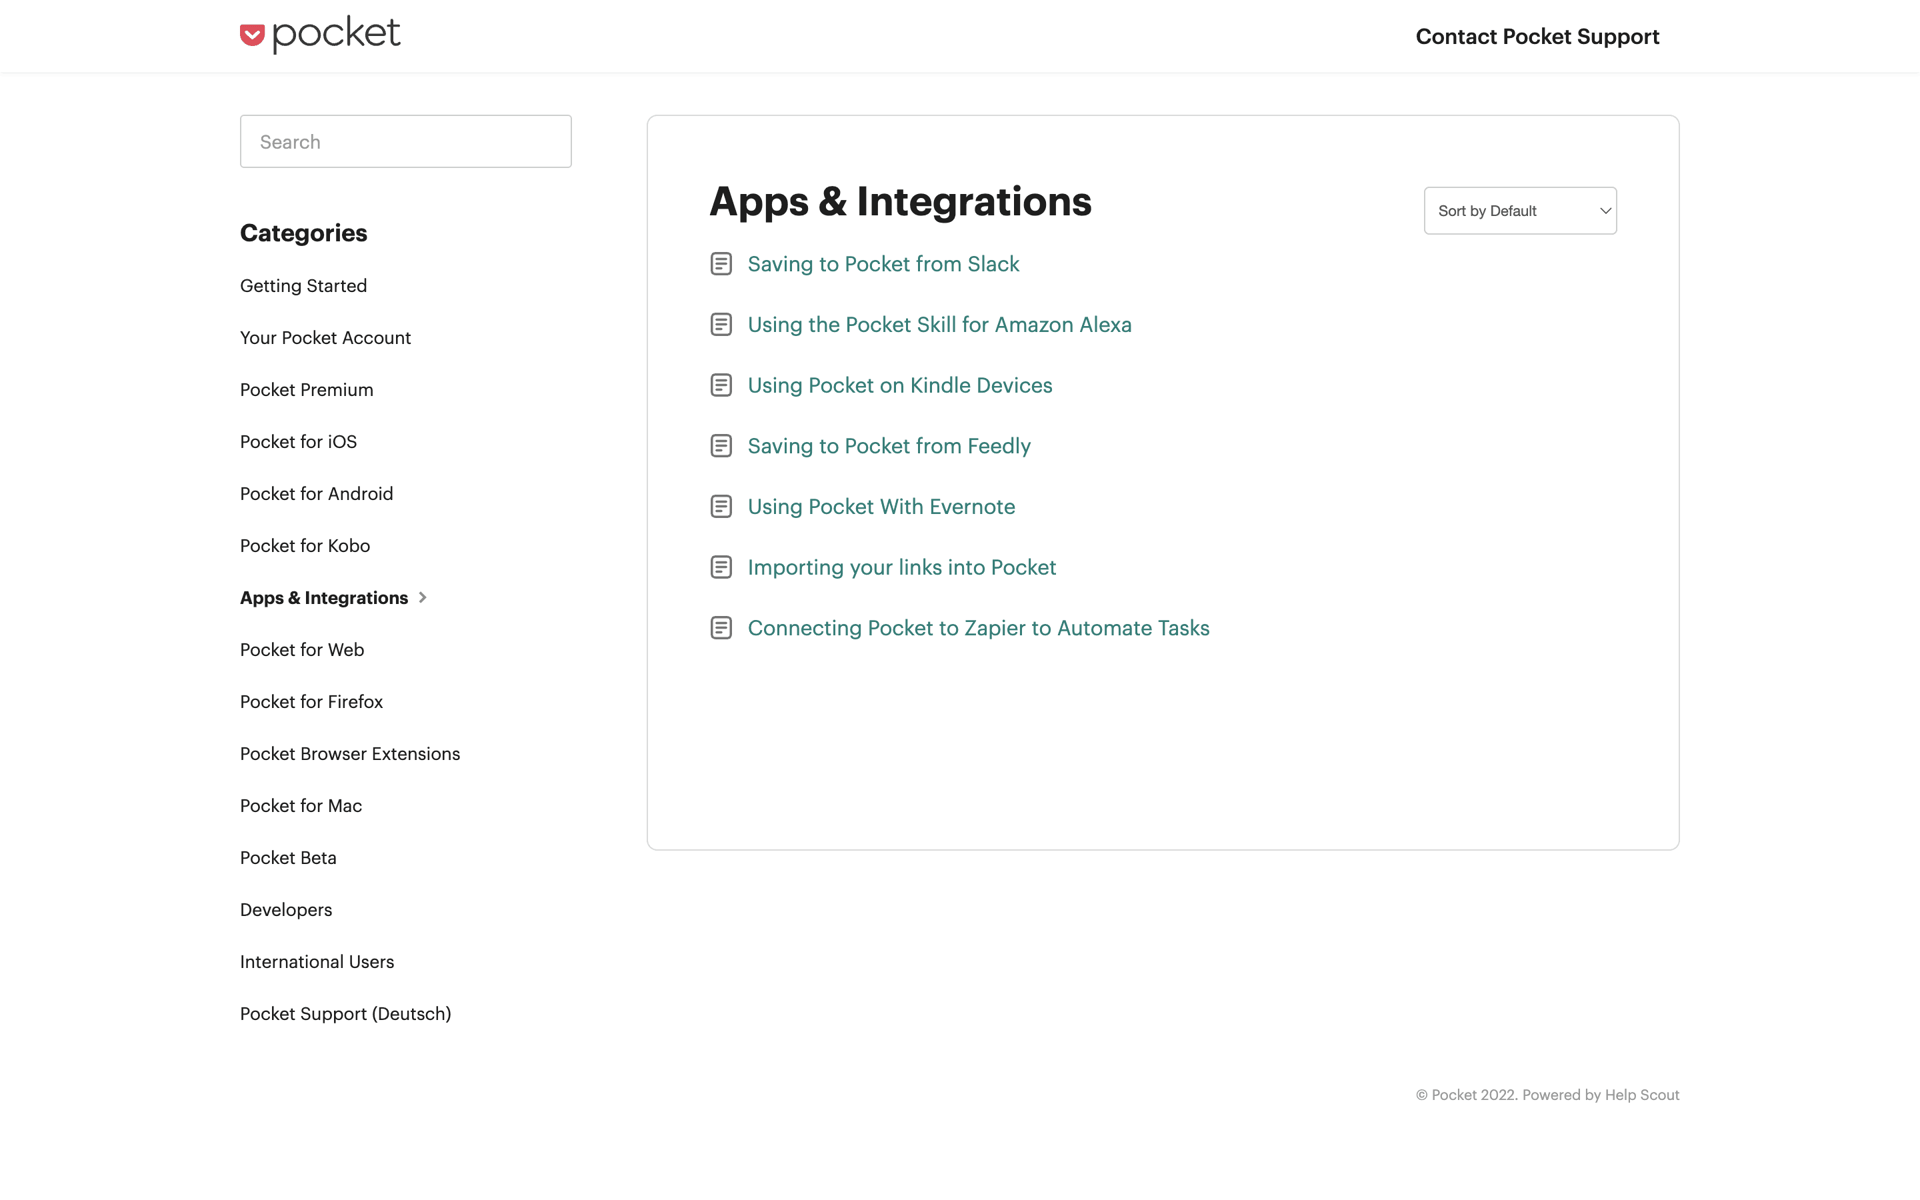Open Contact Pocket Support link

pyautogui.click(x=1537, y=36)
